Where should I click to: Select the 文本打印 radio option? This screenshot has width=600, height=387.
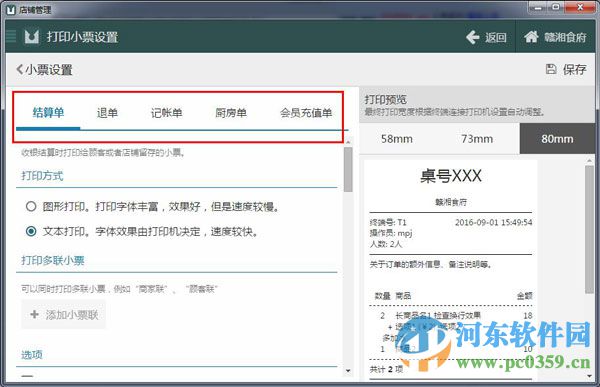coord(31,231)
